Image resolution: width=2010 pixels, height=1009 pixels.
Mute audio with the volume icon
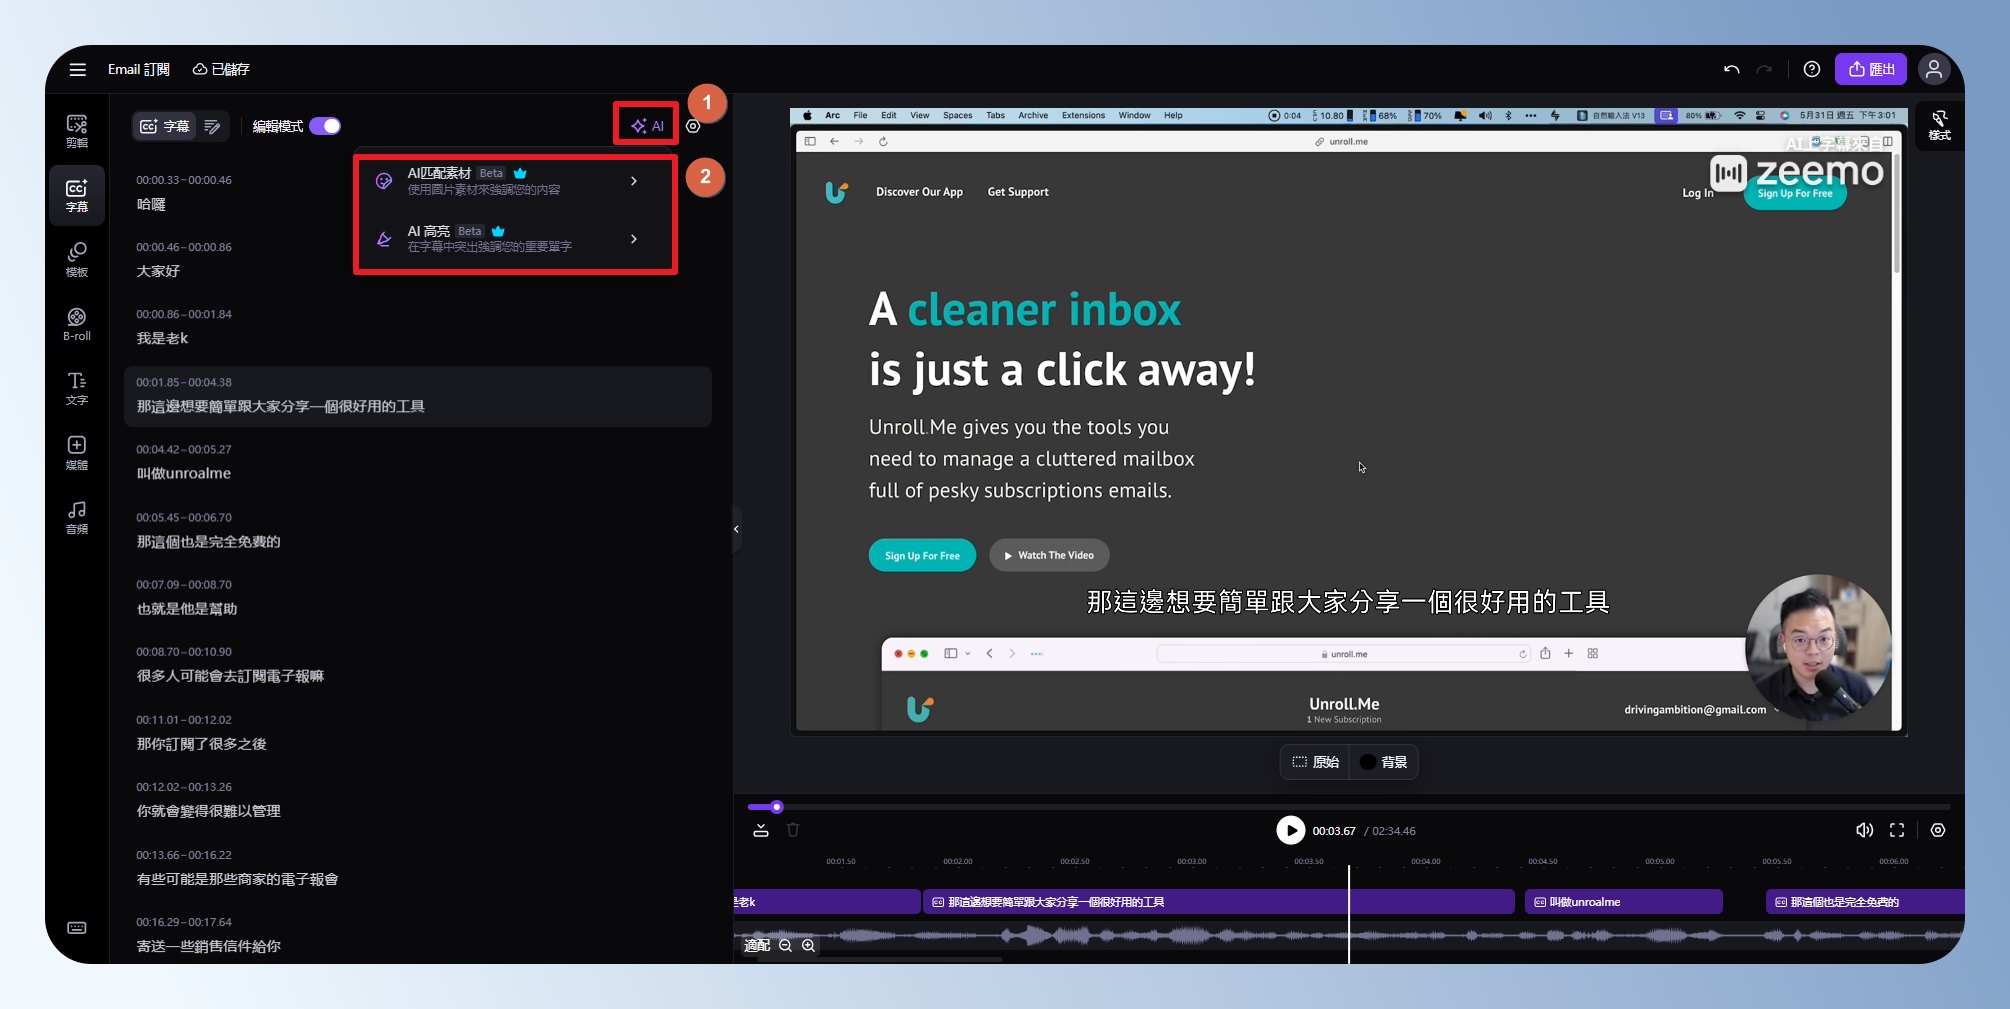(1864, 830)
